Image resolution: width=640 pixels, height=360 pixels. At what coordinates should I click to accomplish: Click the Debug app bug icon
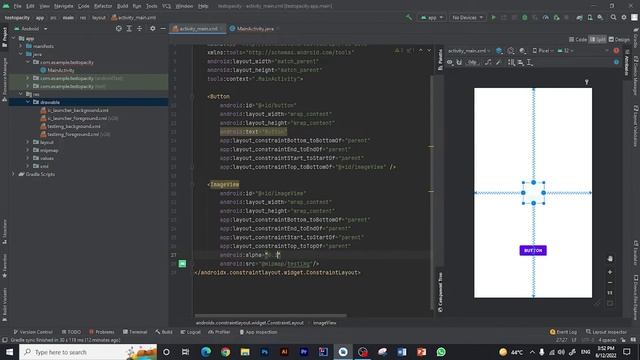coord(524,18)
